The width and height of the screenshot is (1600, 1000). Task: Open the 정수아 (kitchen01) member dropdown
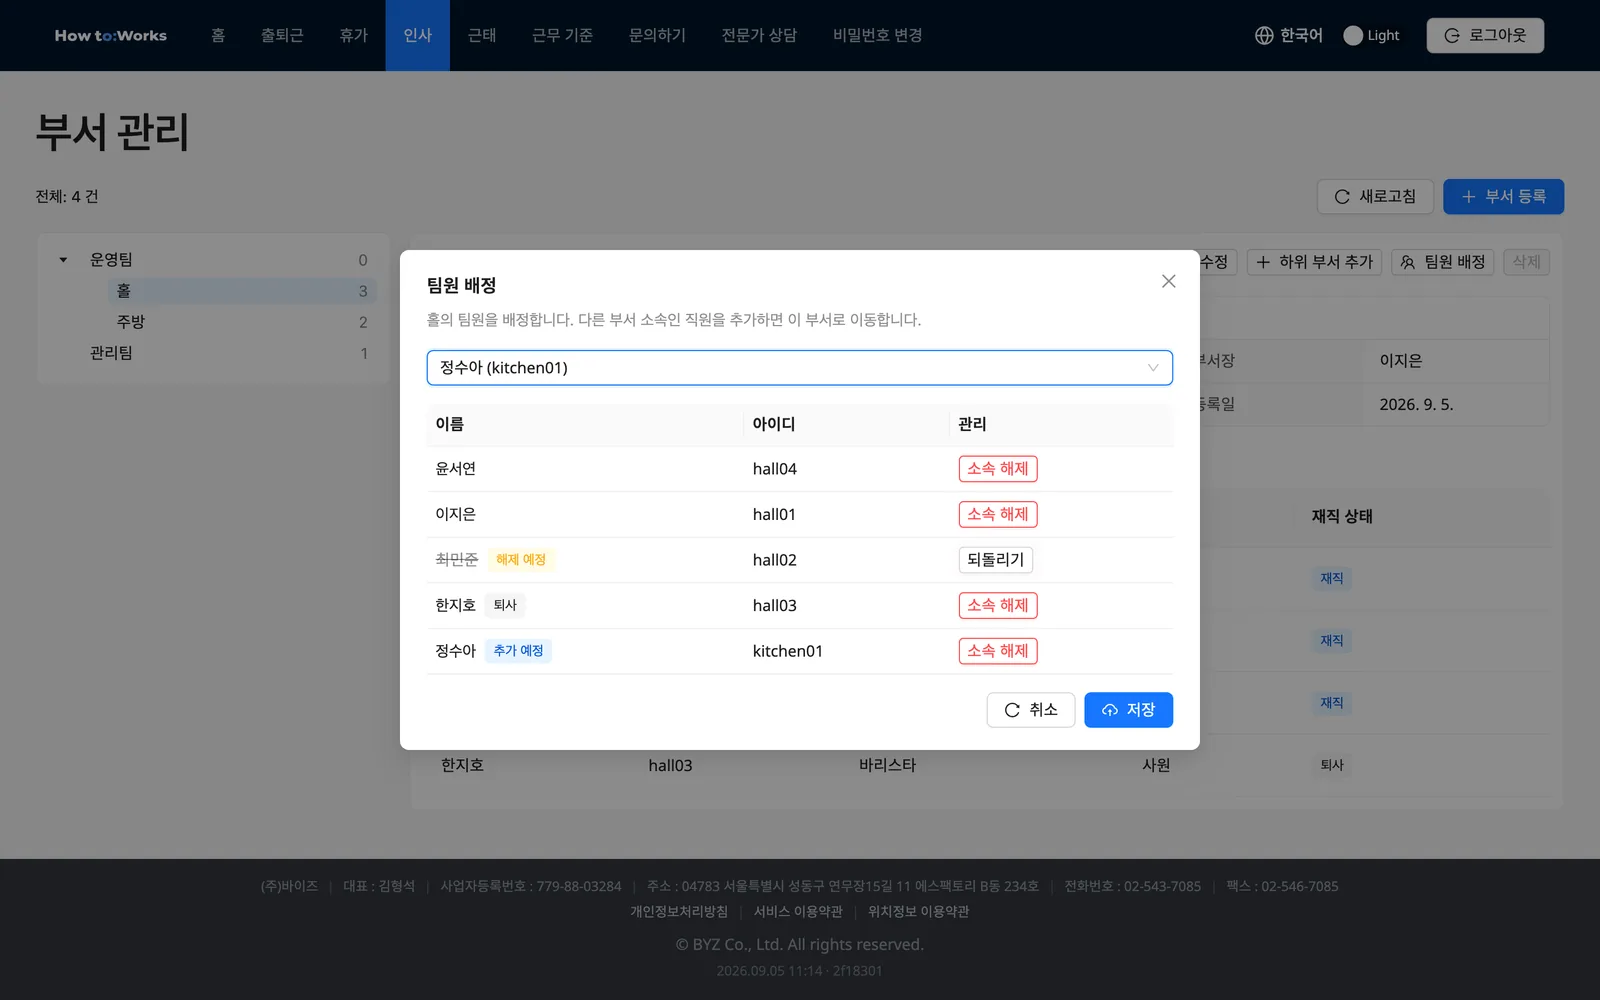[799, 368]
